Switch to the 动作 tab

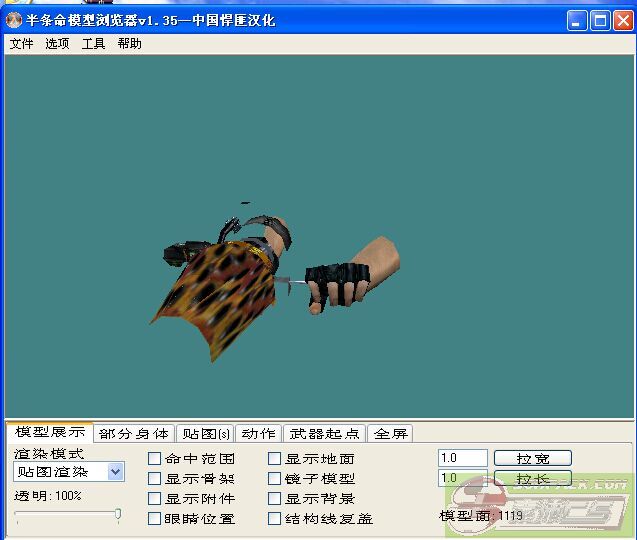(x=258, y=434)
